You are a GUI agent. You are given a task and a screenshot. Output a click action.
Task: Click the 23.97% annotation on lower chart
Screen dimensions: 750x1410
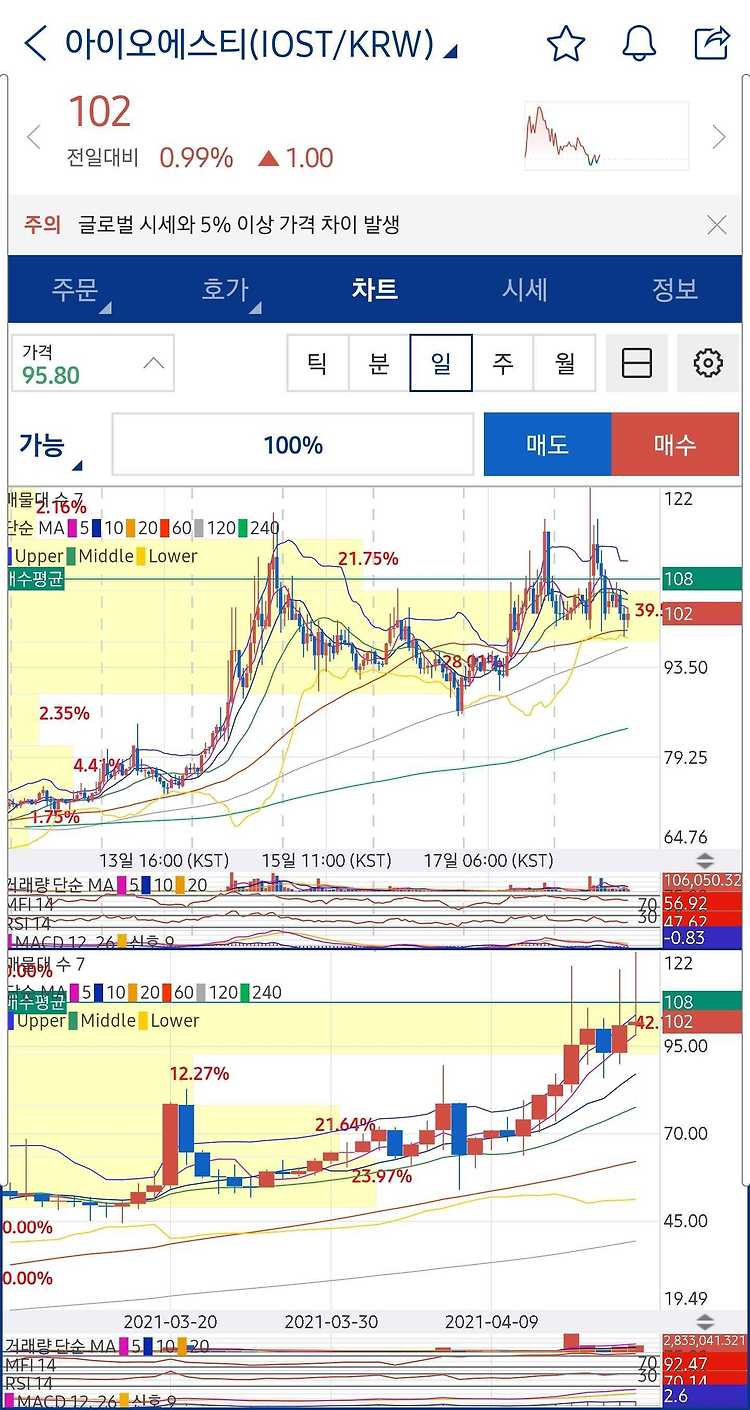(x=382, y=1177)
